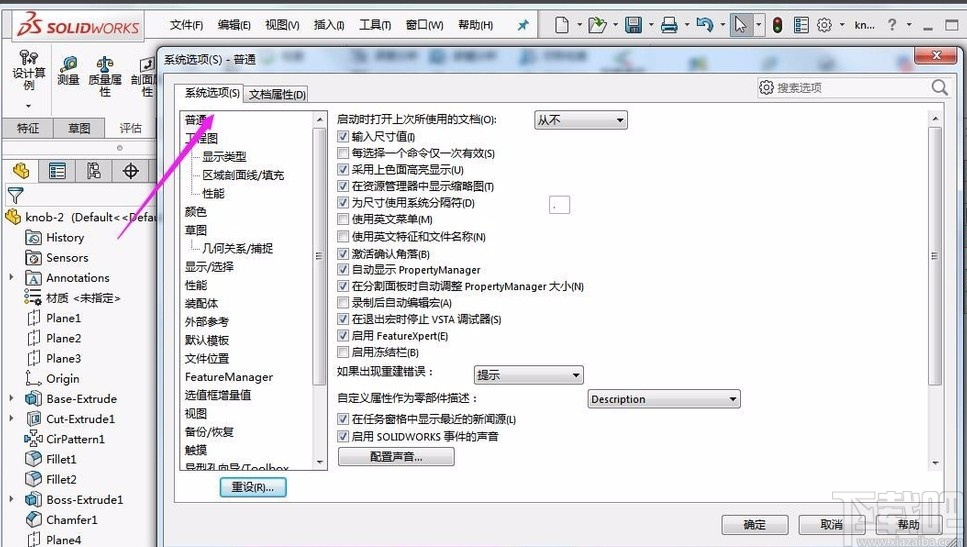The image size is (967, 547).
Task: Open the 文件(F) menu
Action: [186, 25]
